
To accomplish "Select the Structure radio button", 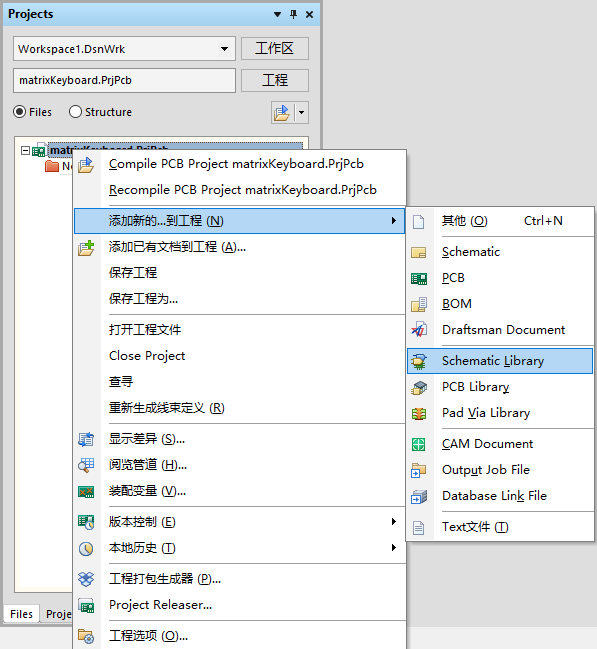I will (x=75, y=112).
